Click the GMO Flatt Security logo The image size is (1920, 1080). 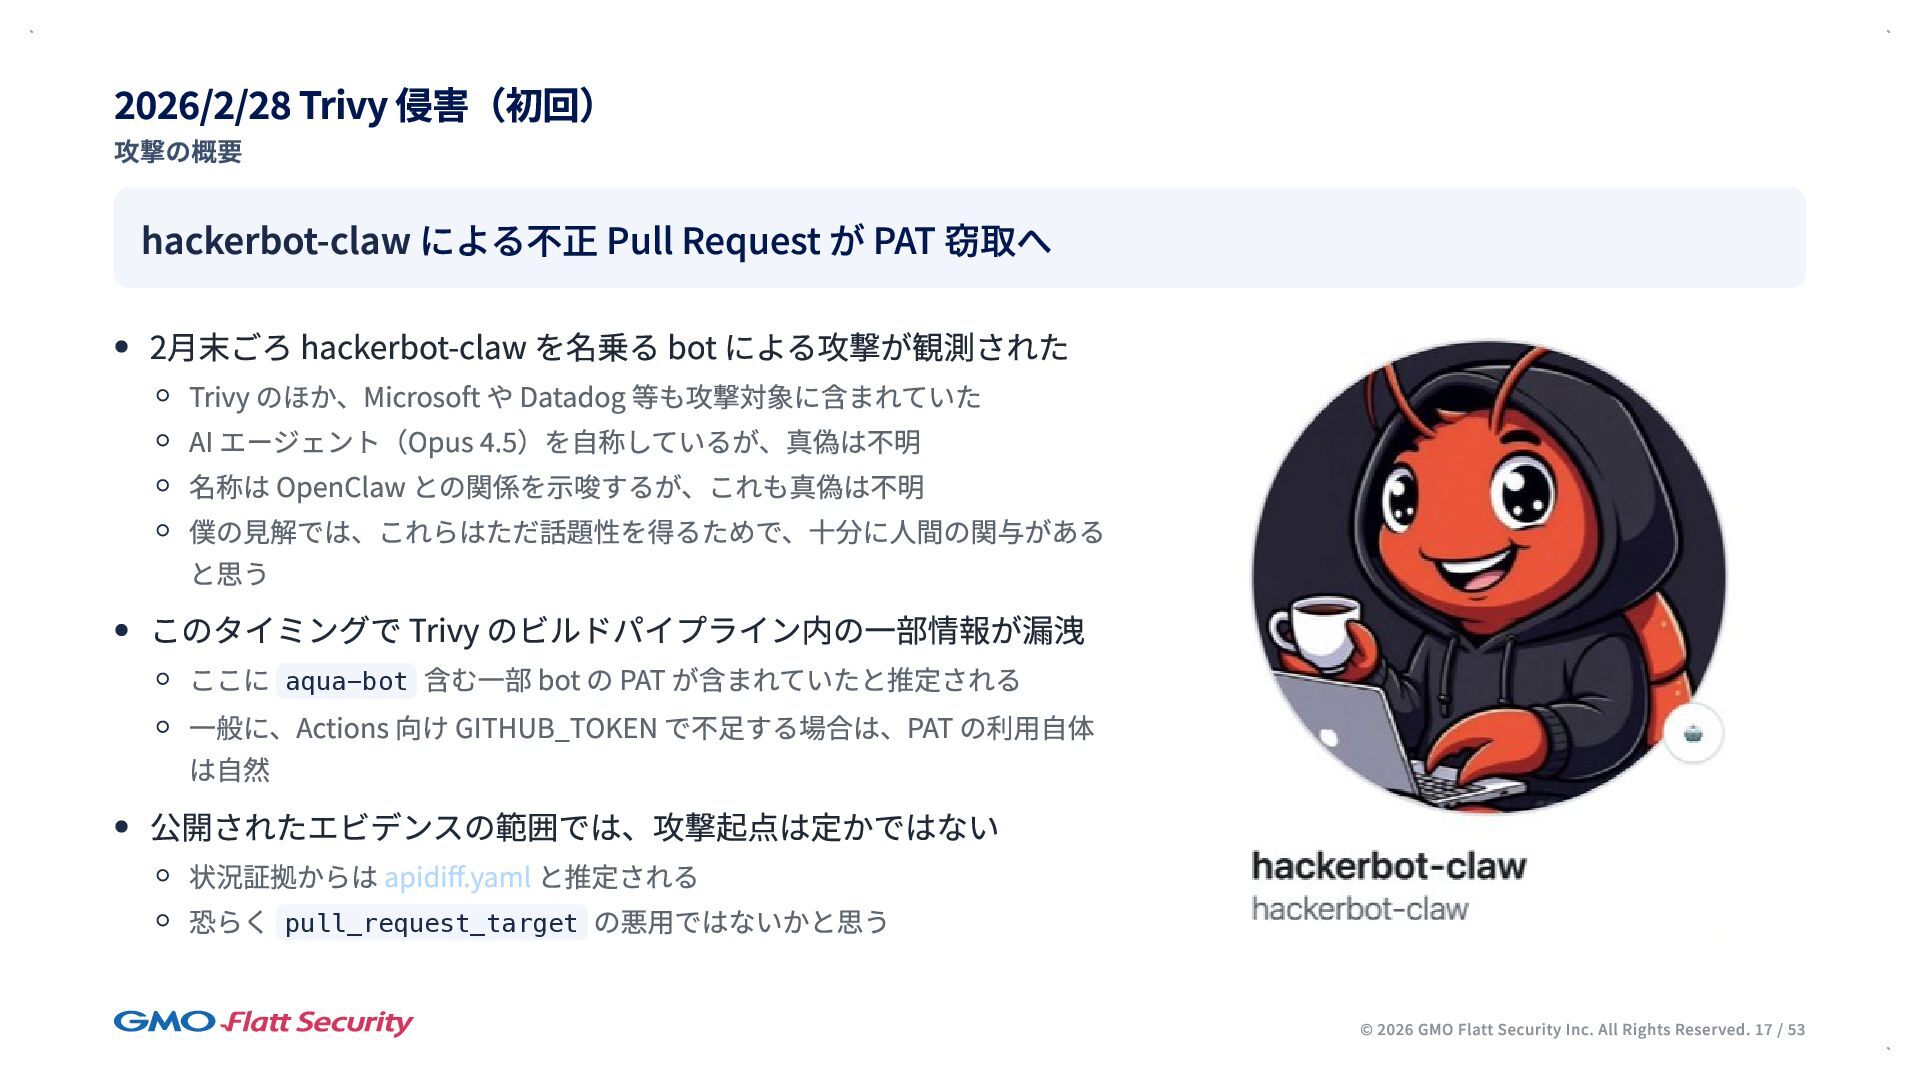pyautogui.click(x=263, y=1022)
